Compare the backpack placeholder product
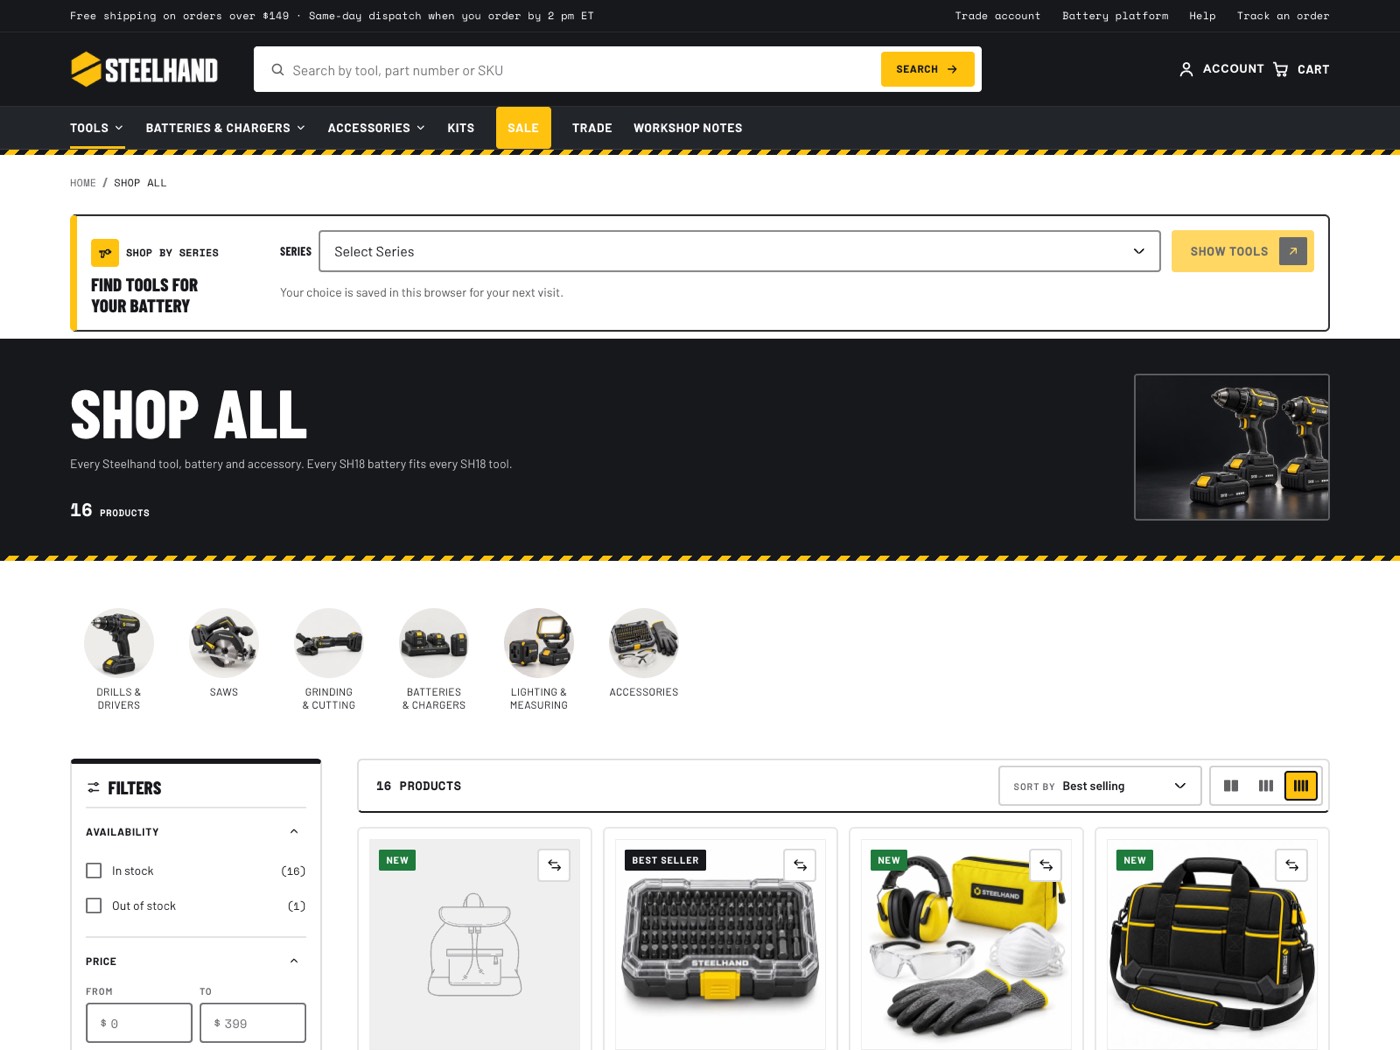1400x1050 pixels. click(x=554, y=865)
